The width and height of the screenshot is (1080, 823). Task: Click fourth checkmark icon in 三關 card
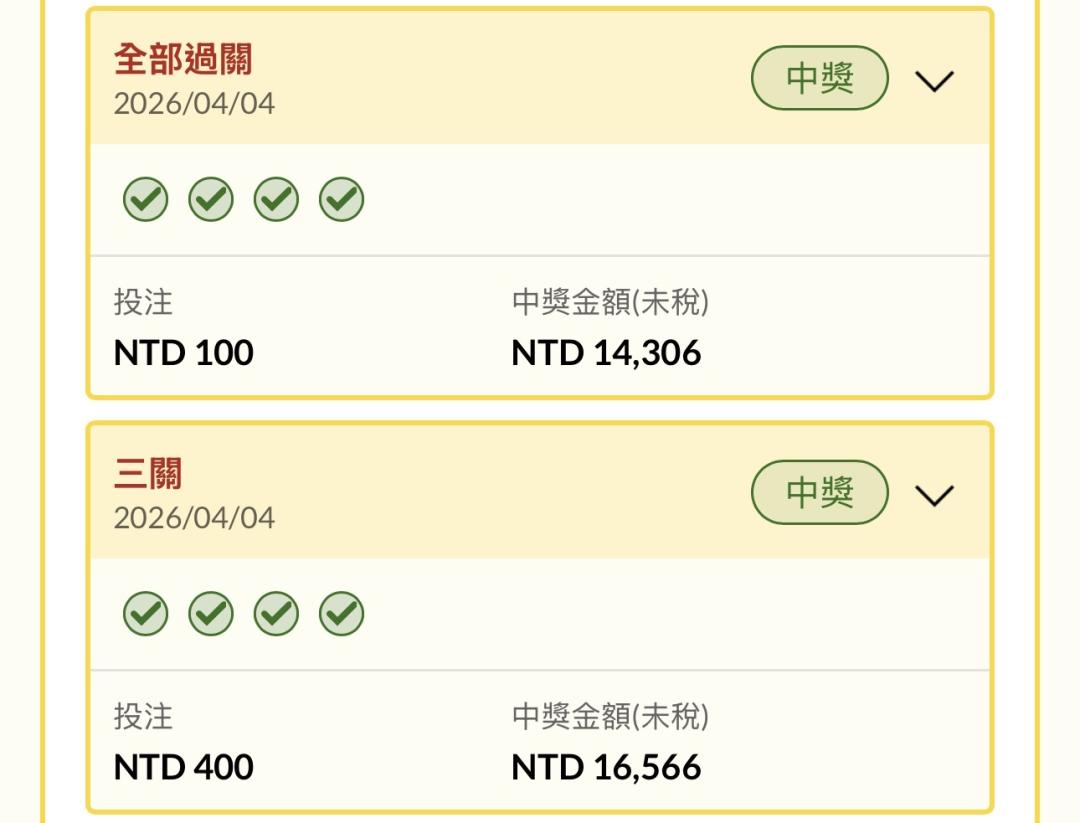pos(342,614)
